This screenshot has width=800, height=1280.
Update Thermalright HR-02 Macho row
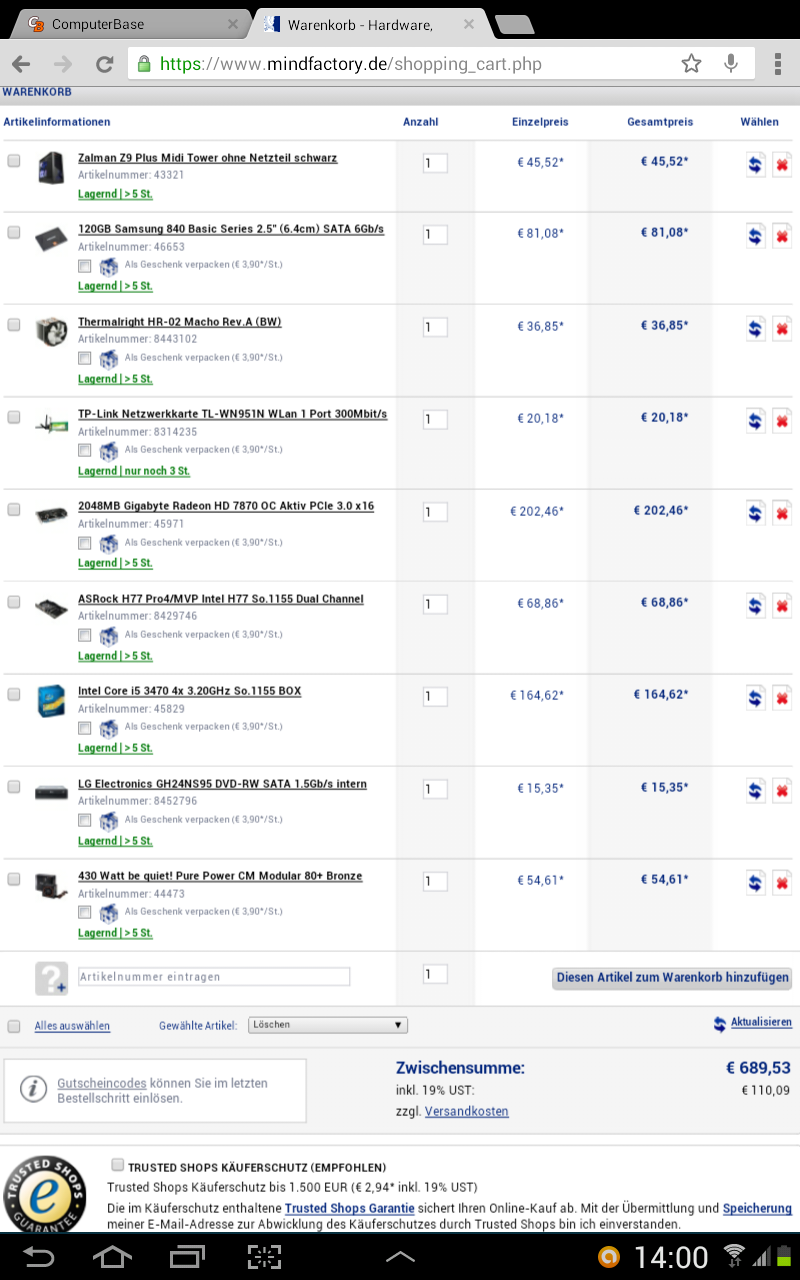point(755,328)
